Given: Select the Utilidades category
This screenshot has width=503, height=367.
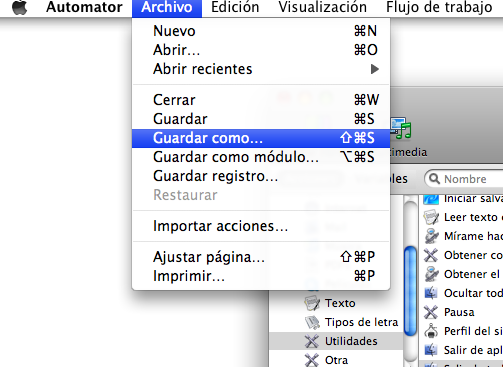Looking at the screenshot, I should [336, 341].
